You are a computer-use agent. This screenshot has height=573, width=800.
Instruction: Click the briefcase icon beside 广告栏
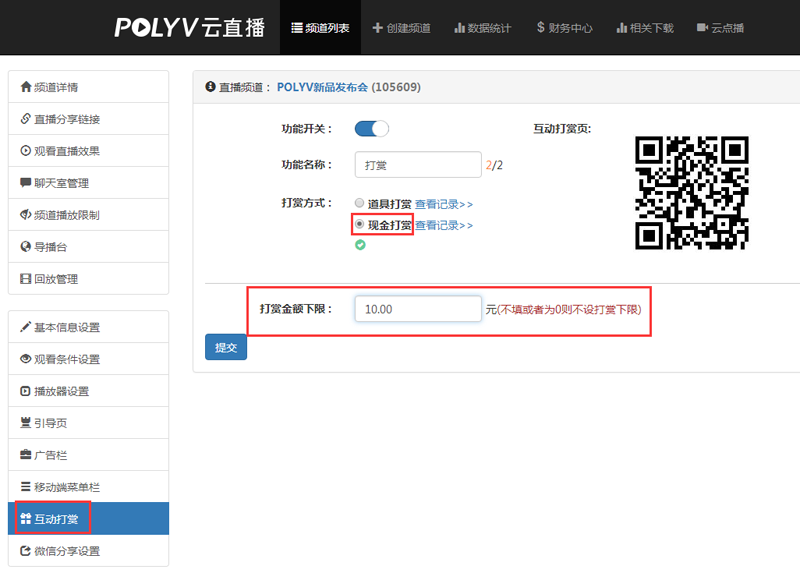click(x=26, y=455)
